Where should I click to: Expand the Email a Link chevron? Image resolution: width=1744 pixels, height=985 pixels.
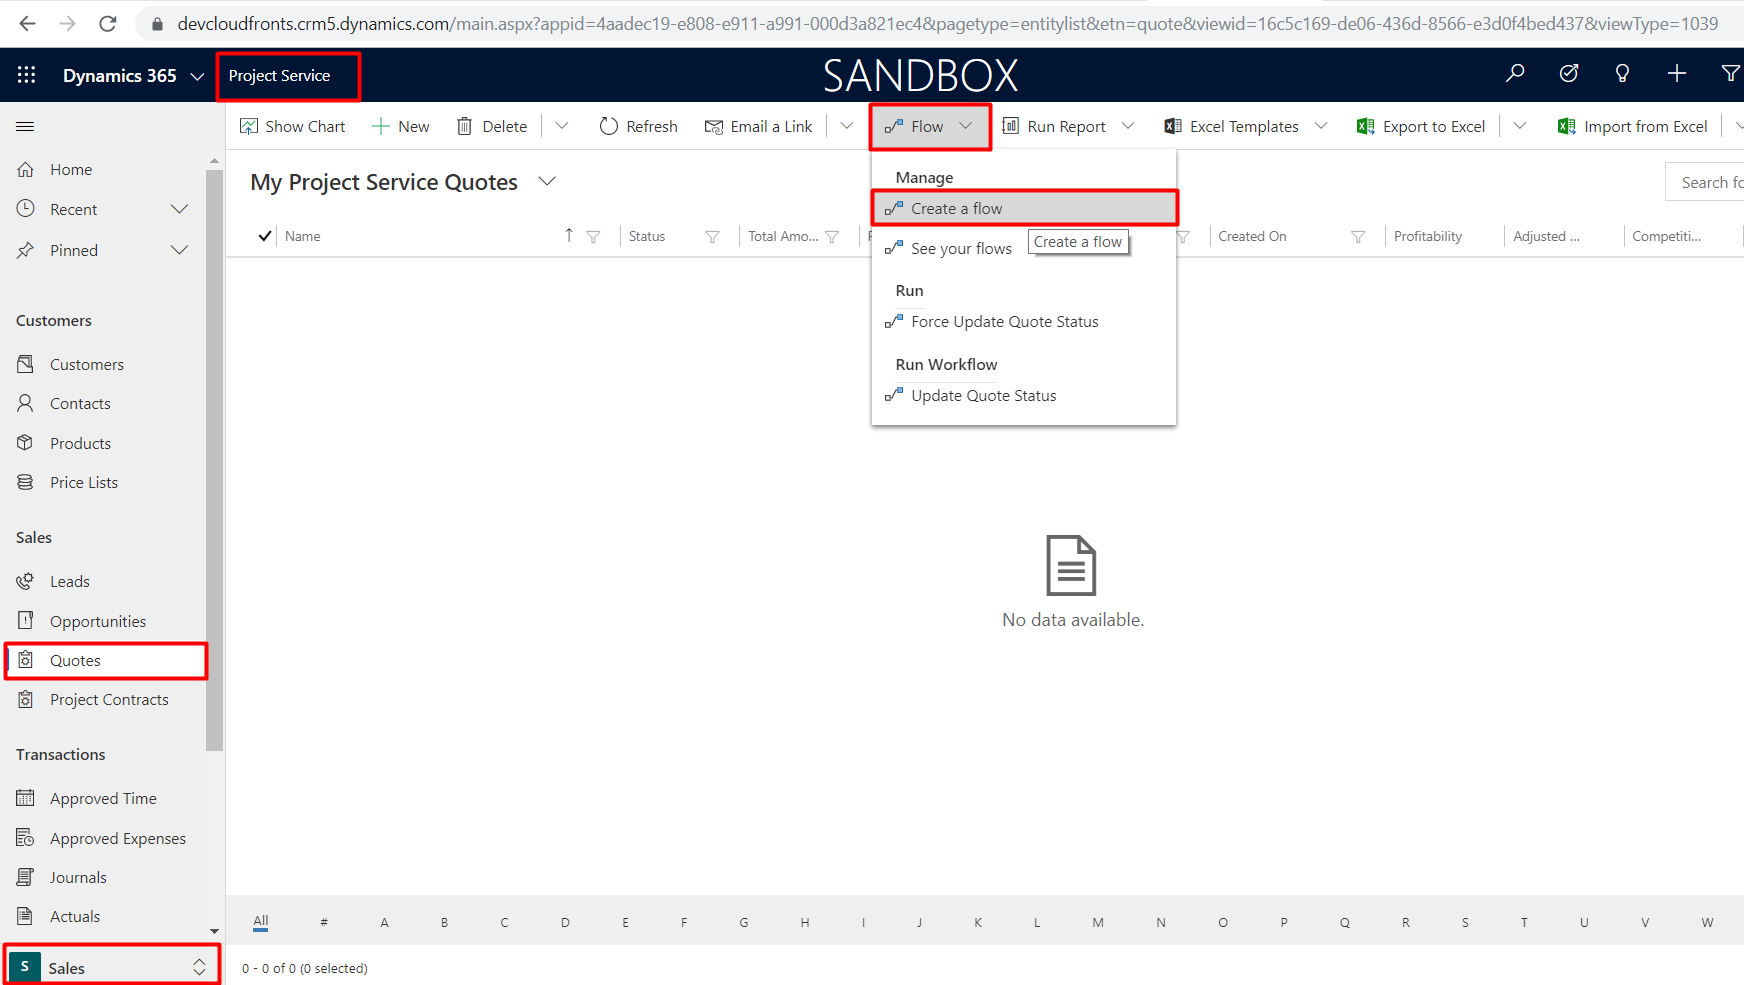coord(847,126)
